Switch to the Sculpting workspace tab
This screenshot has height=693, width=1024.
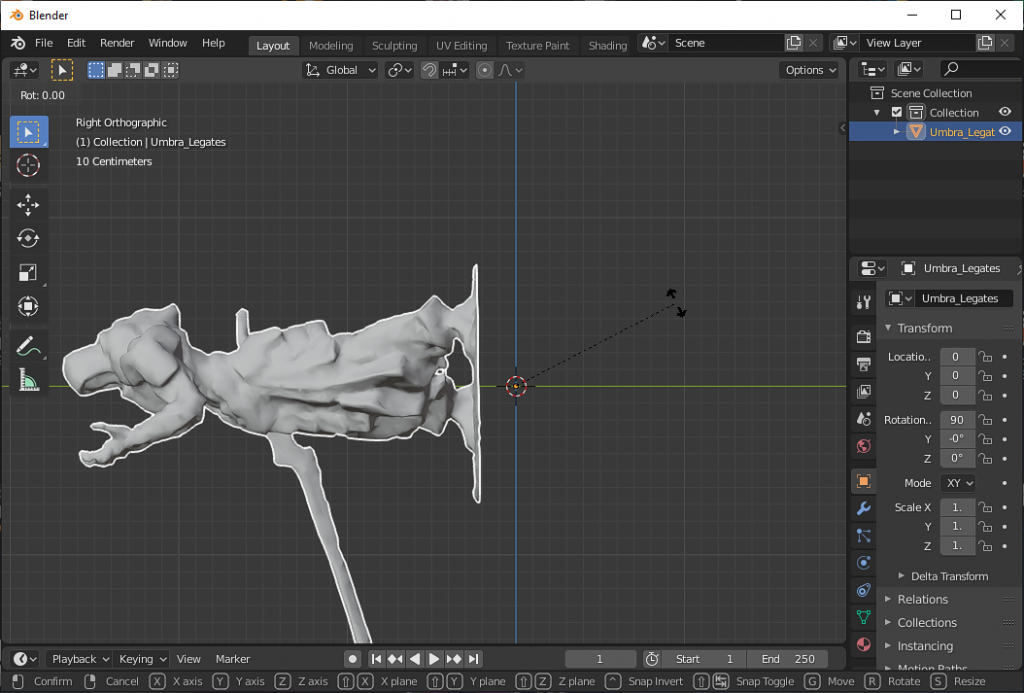point(394,45)
